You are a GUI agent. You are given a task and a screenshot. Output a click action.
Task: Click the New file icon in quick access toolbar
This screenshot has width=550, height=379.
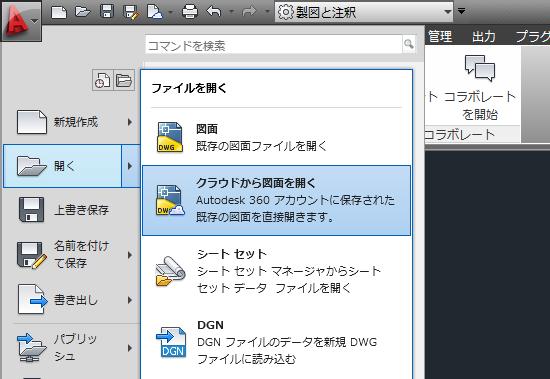coord(59,12)
